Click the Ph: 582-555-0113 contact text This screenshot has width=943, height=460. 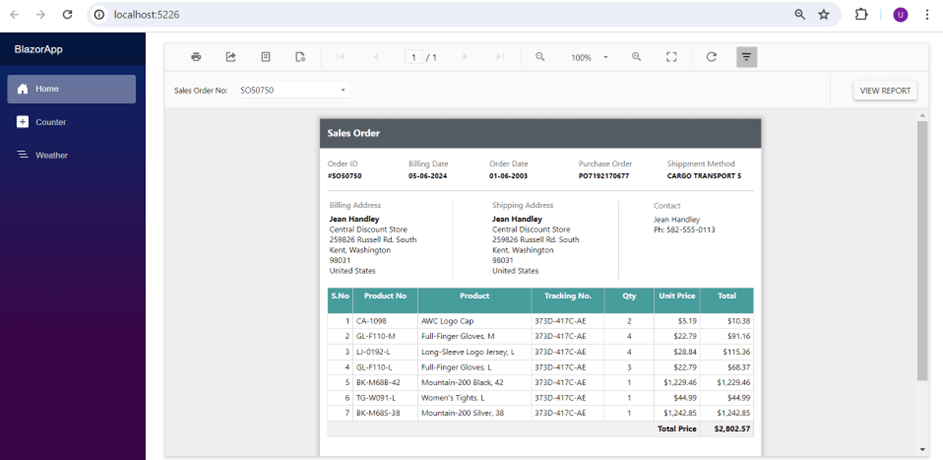coord(684,230)
